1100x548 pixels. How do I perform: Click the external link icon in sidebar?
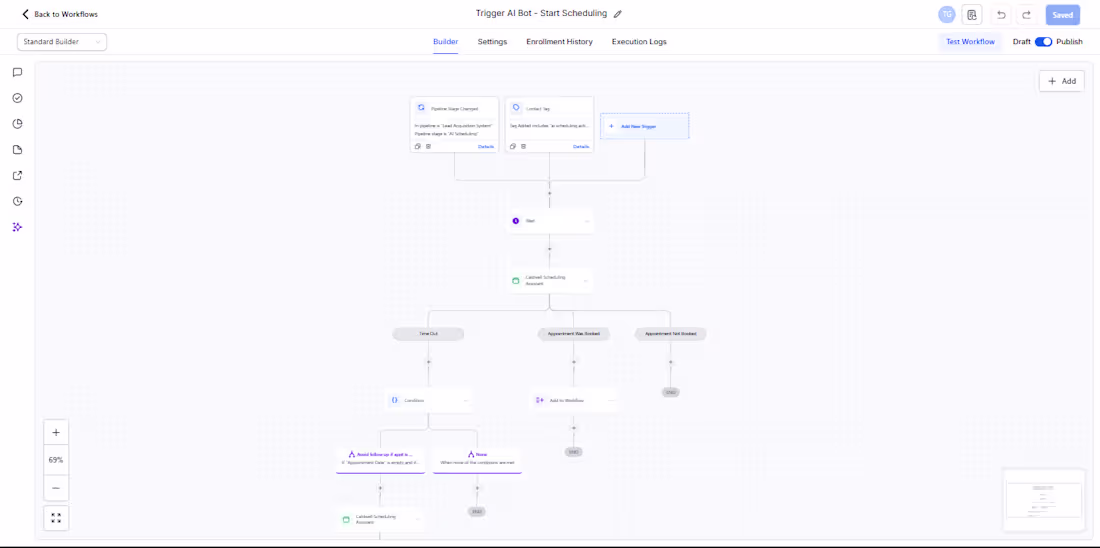(18, 175)
